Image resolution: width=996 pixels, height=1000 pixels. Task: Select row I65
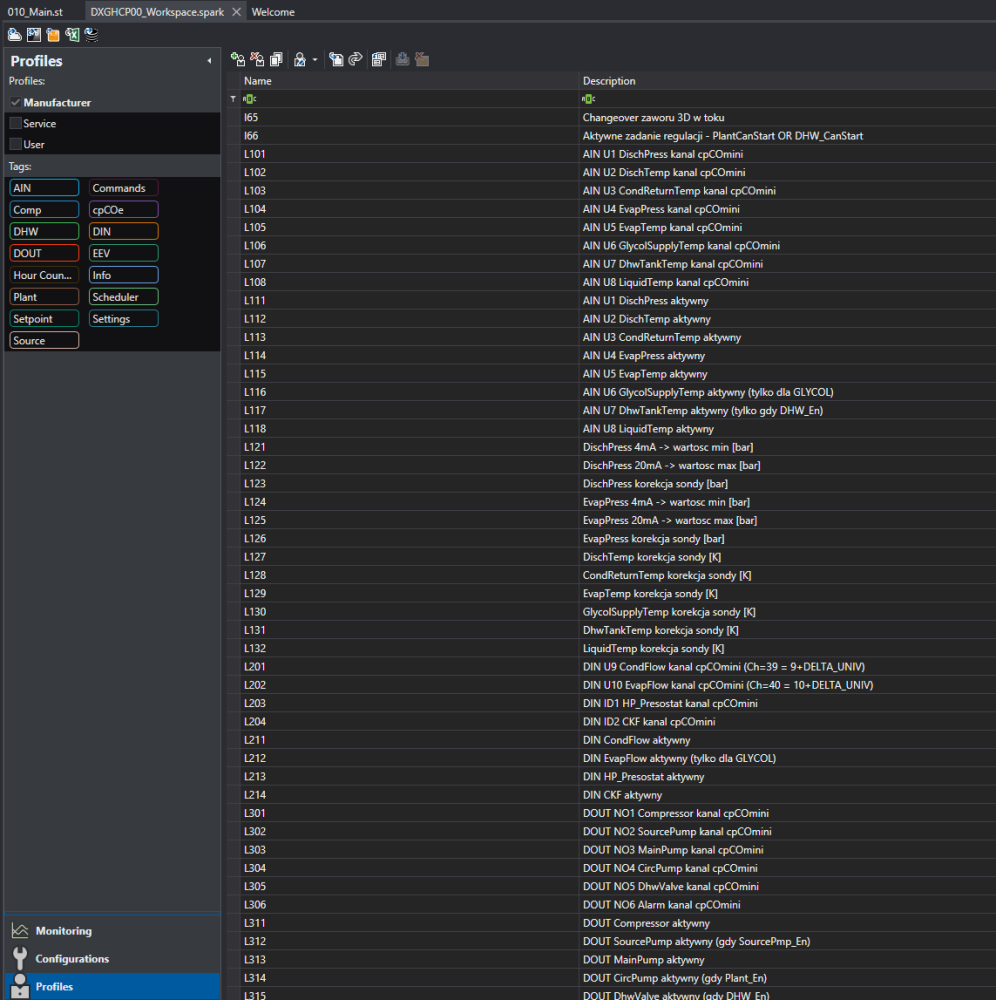612,117
